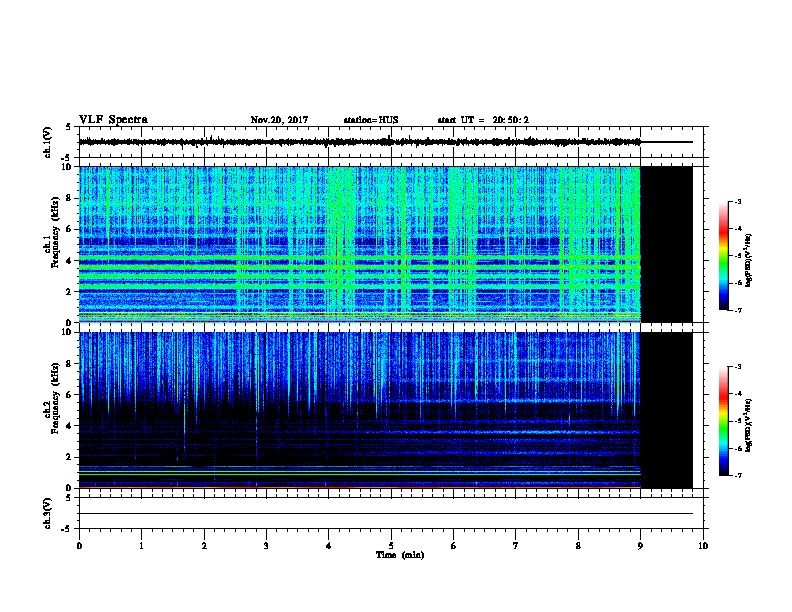Image resolution: width=792 pixels, height=612 pixels.
Task: Click the "Time (min)" x-axis label
Action: pyautogui.click(x=400, y=555)
